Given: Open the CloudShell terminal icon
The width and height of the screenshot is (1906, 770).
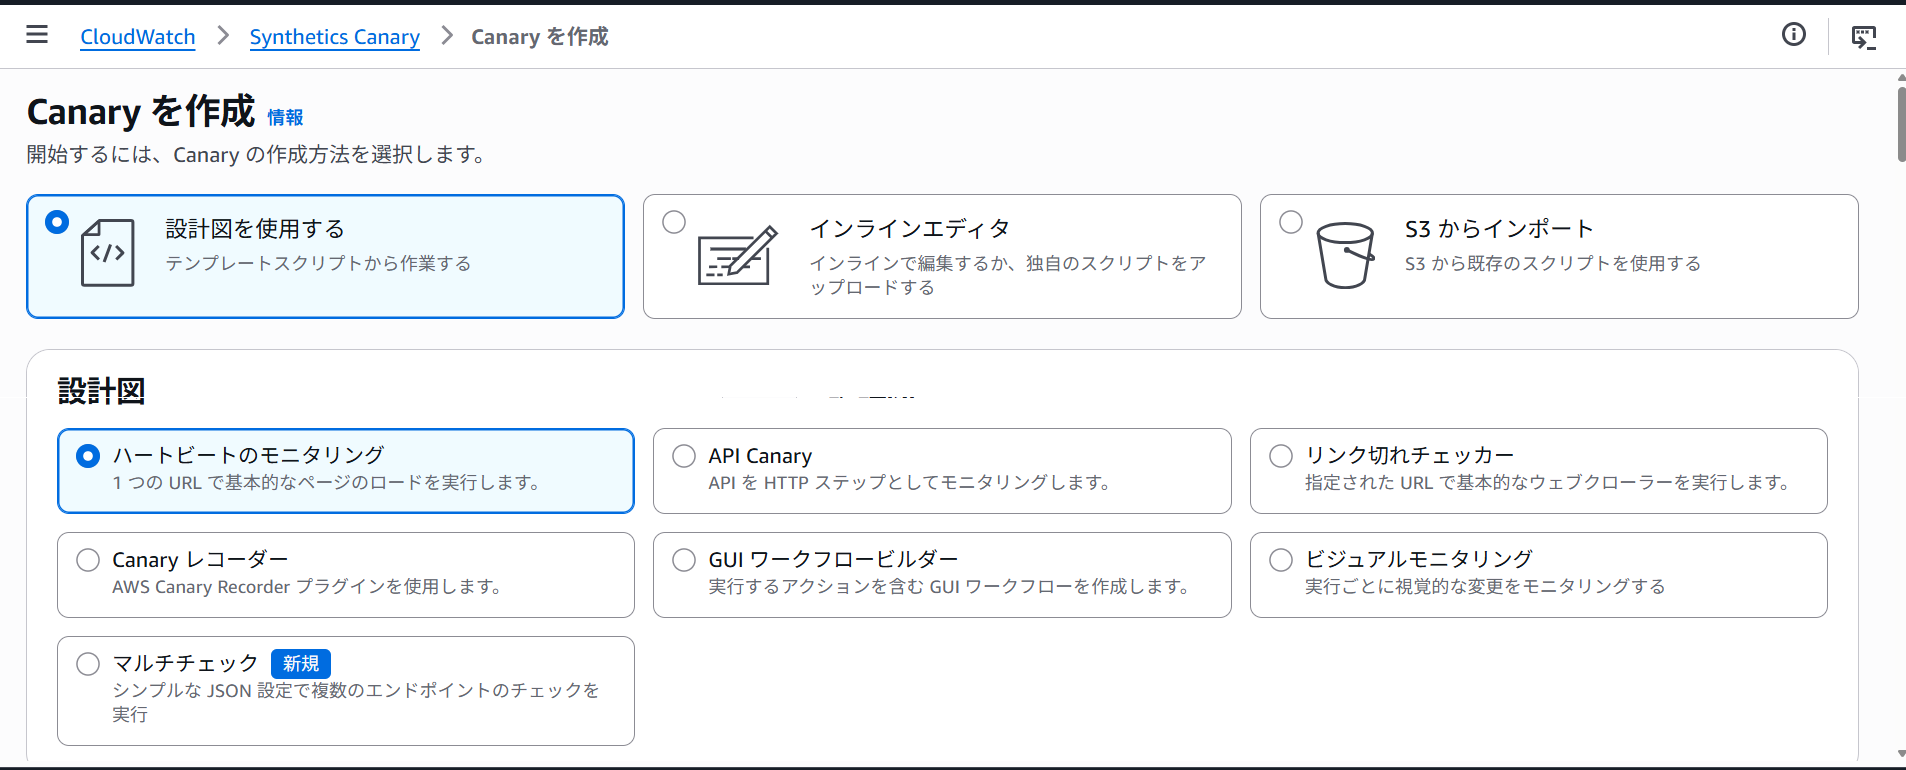Looking at the screenshot, I should pyautogui.click(x=1863, y=37).
